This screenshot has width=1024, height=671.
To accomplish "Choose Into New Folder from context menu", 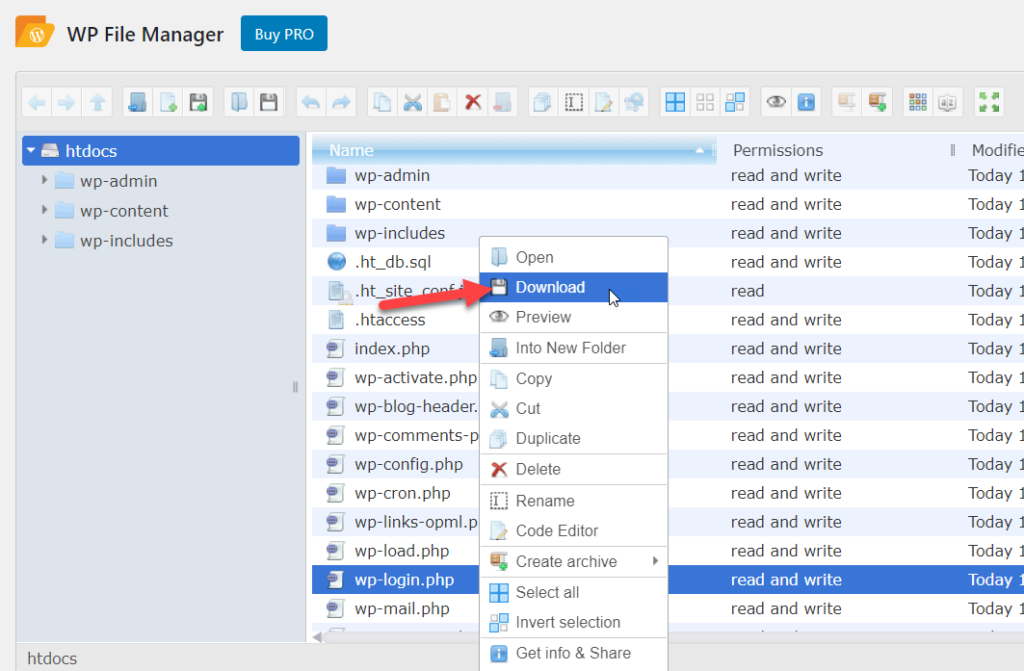I will (573, 348).
